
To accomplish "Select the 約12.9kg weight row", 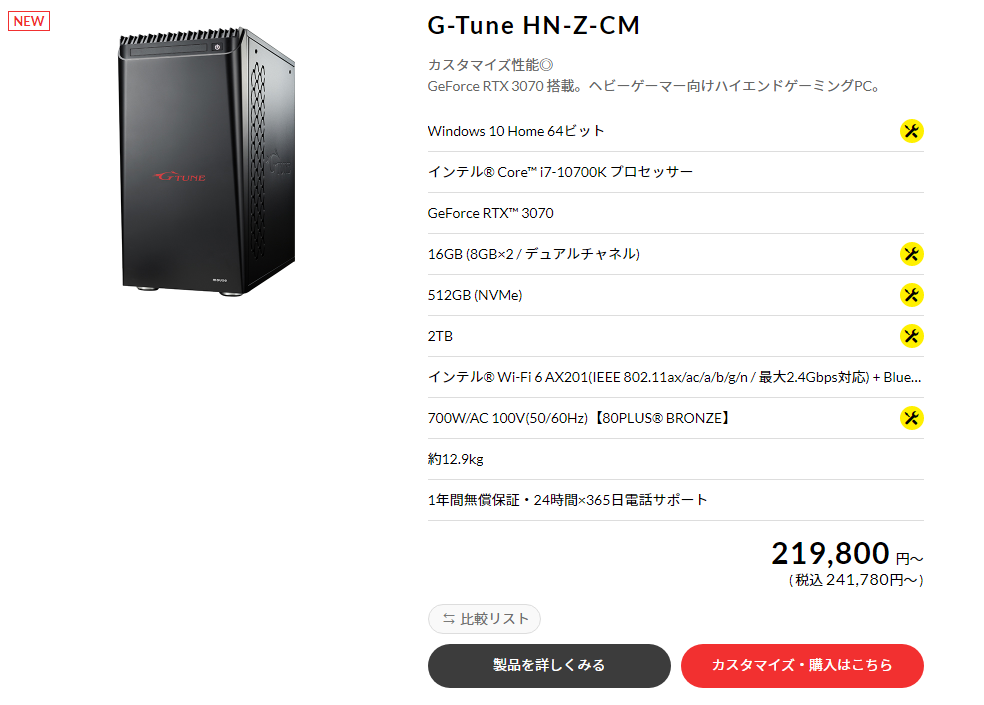I will point(675,460).
